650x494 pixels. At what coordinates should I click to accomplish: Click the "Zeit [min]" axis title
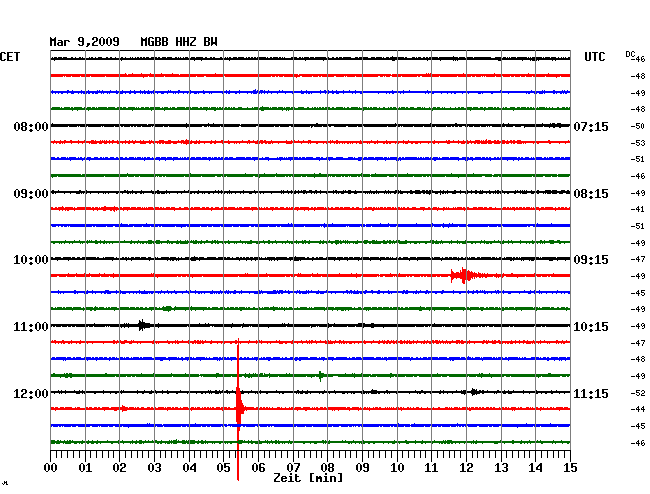(x=308, y=478)
